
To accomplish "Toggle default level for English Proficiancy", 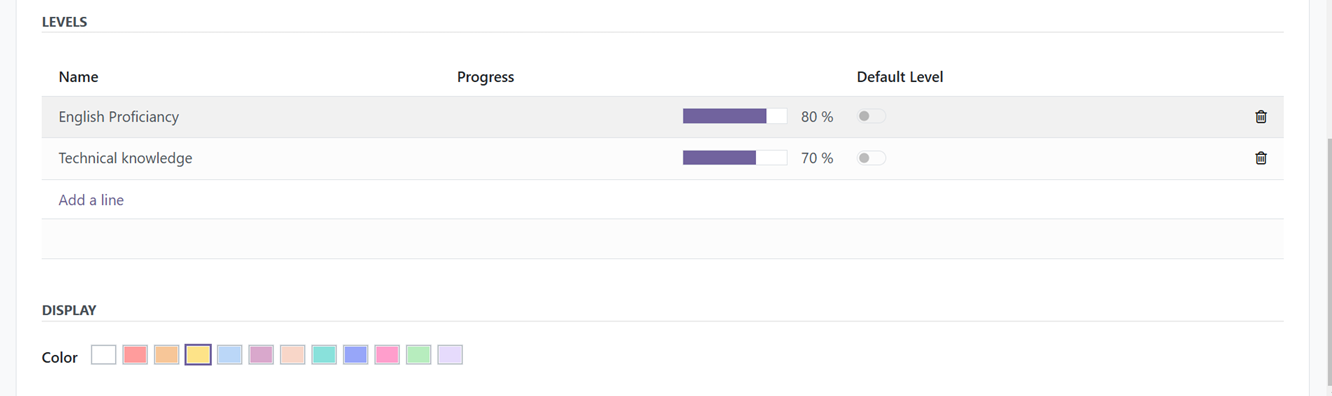I will [871, 117].
